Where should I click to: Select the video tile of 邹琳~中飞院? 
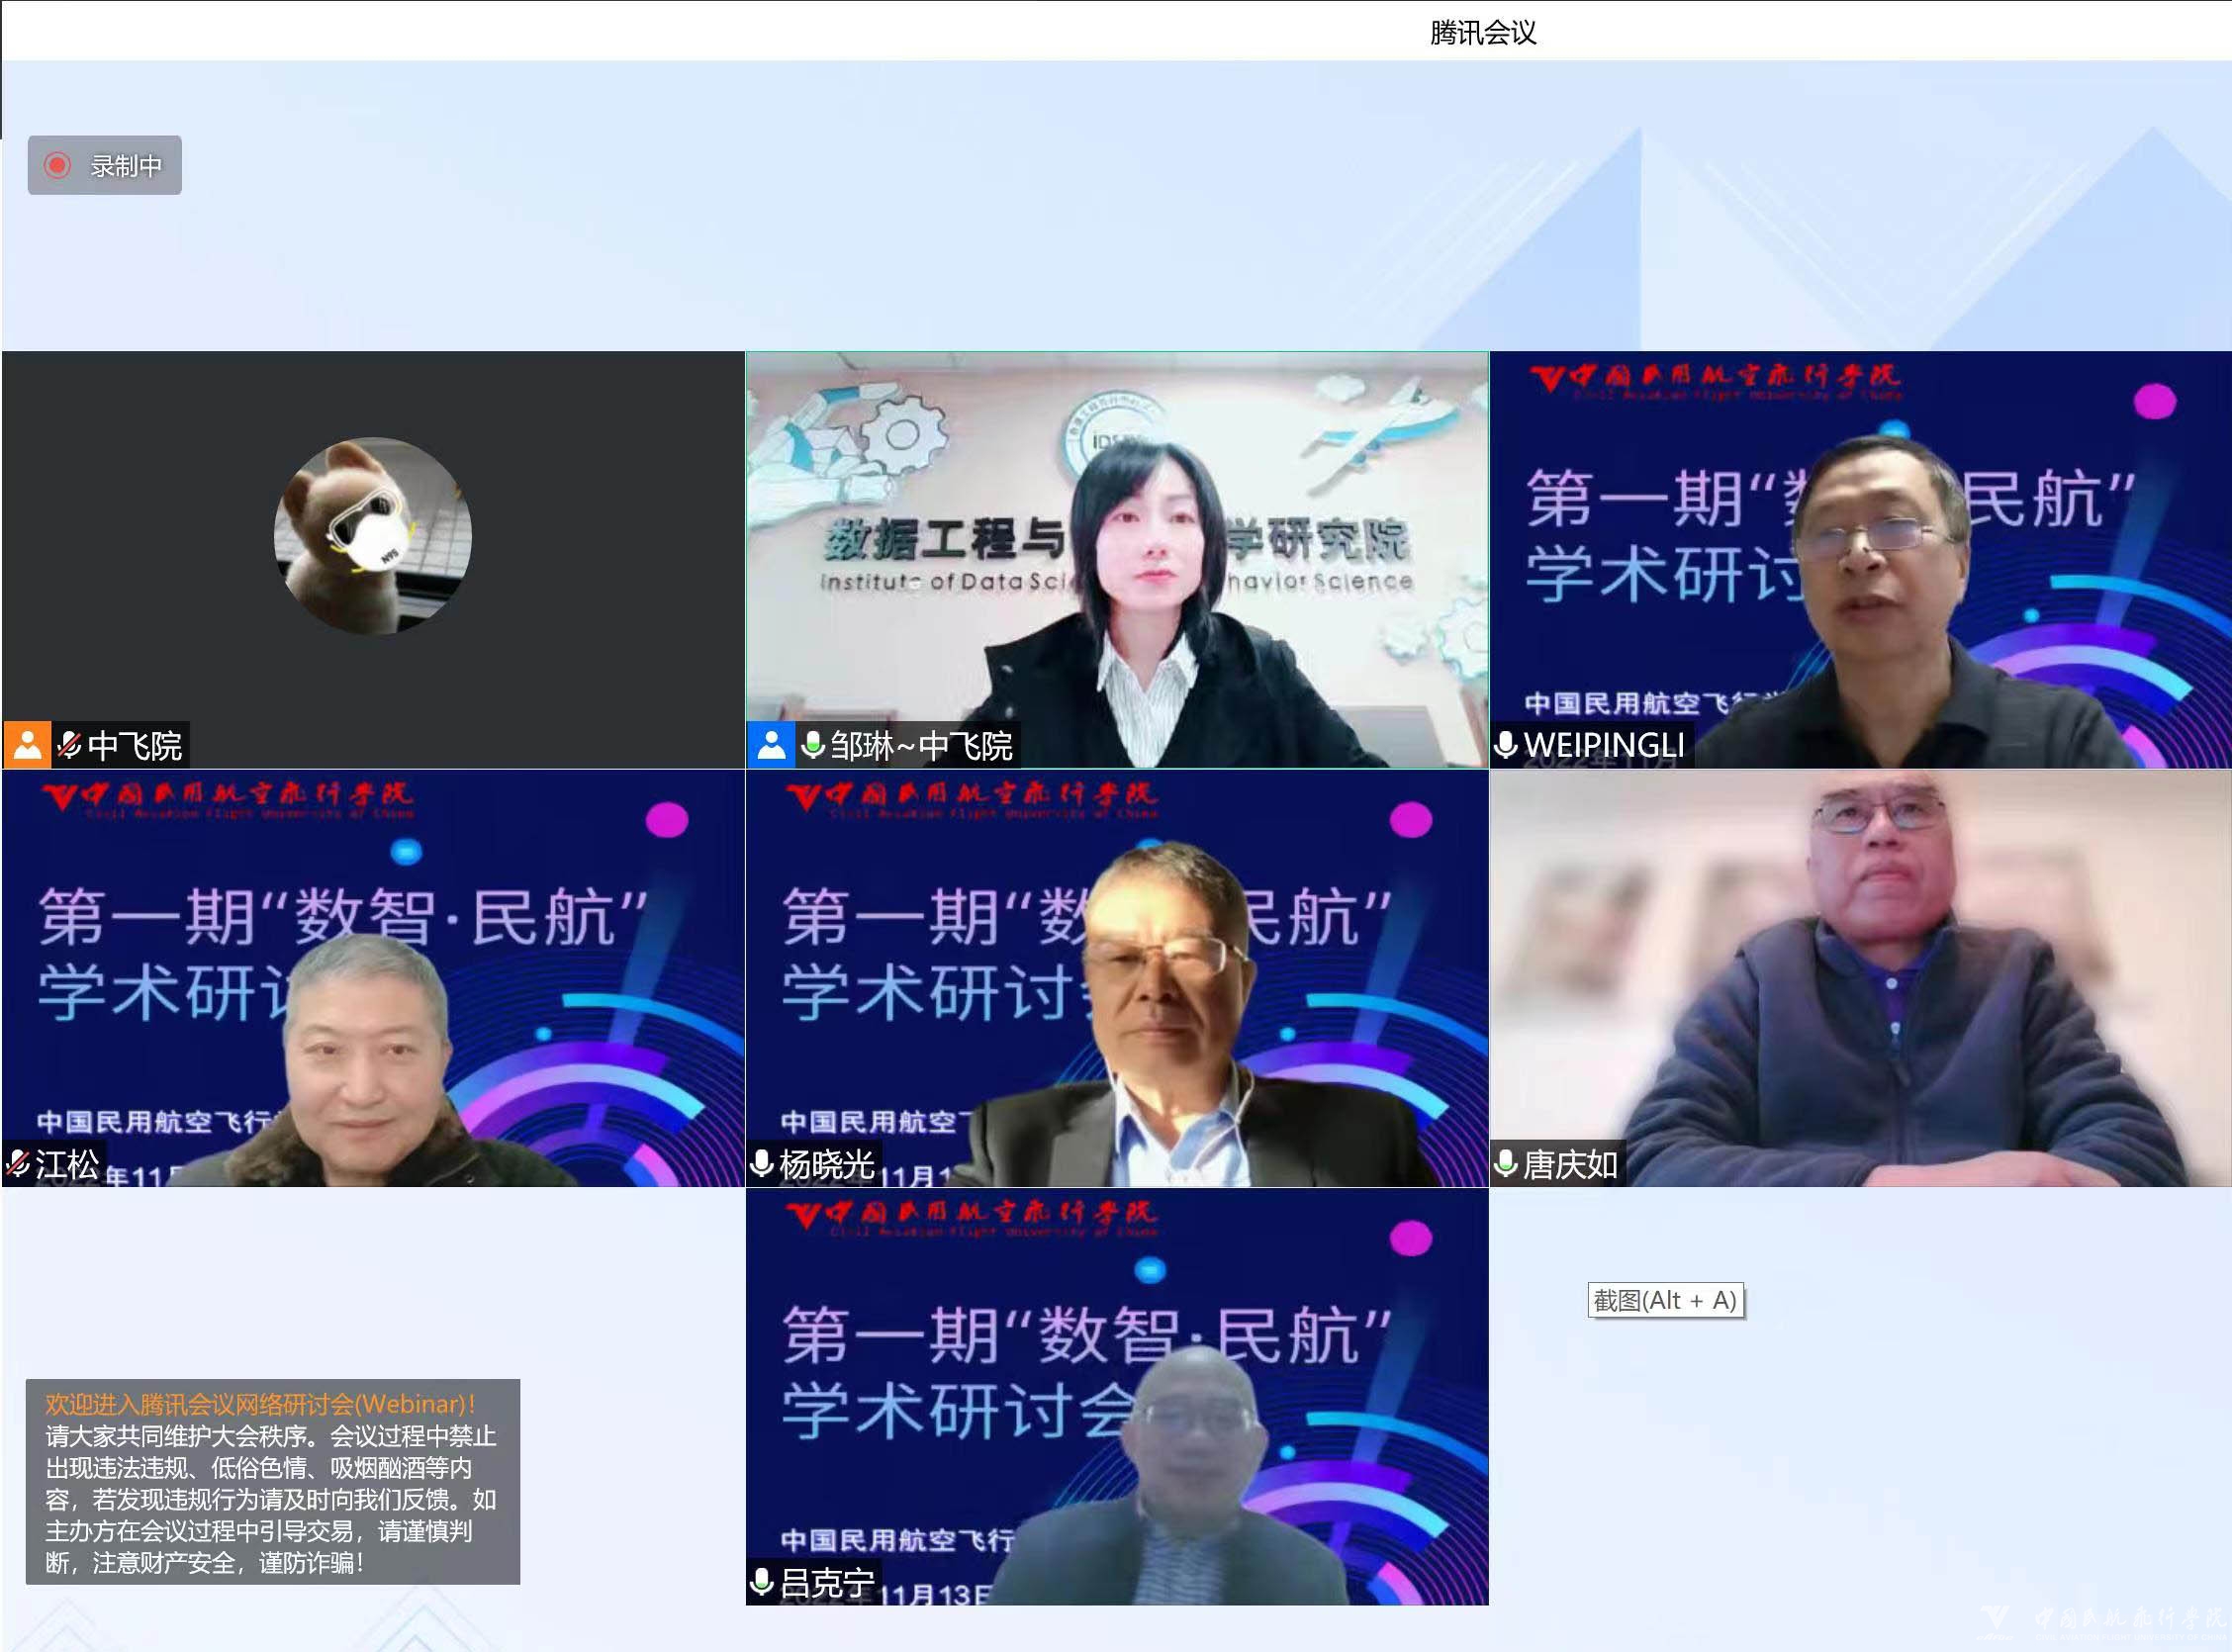click(1117, 560)
